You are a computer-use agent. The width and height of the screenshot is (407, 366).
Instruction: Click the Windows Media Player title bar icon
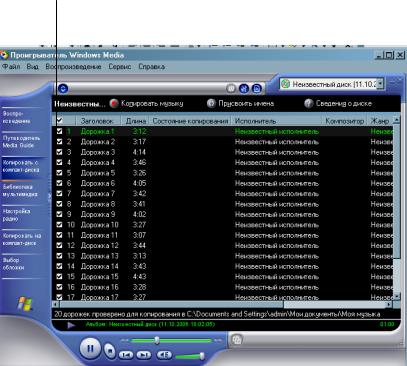(4, 55)
